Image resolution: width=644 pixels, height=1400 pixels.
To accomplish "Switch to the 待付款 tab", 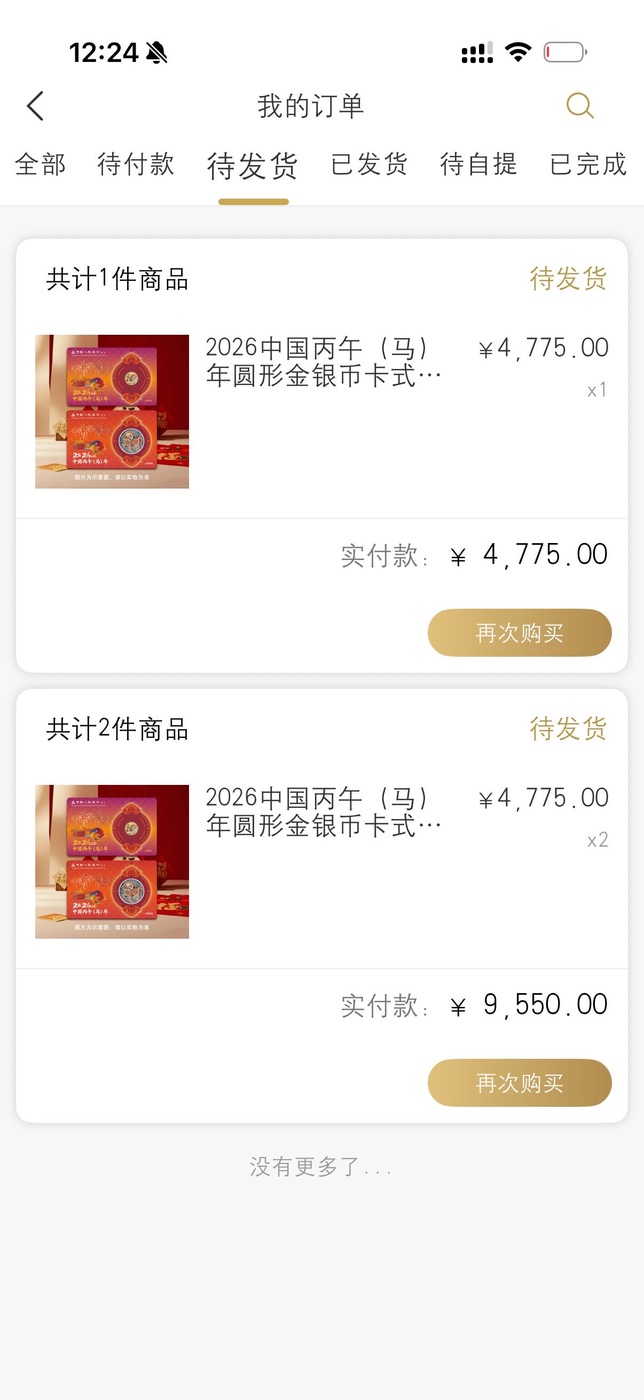I will pos(136,164).
